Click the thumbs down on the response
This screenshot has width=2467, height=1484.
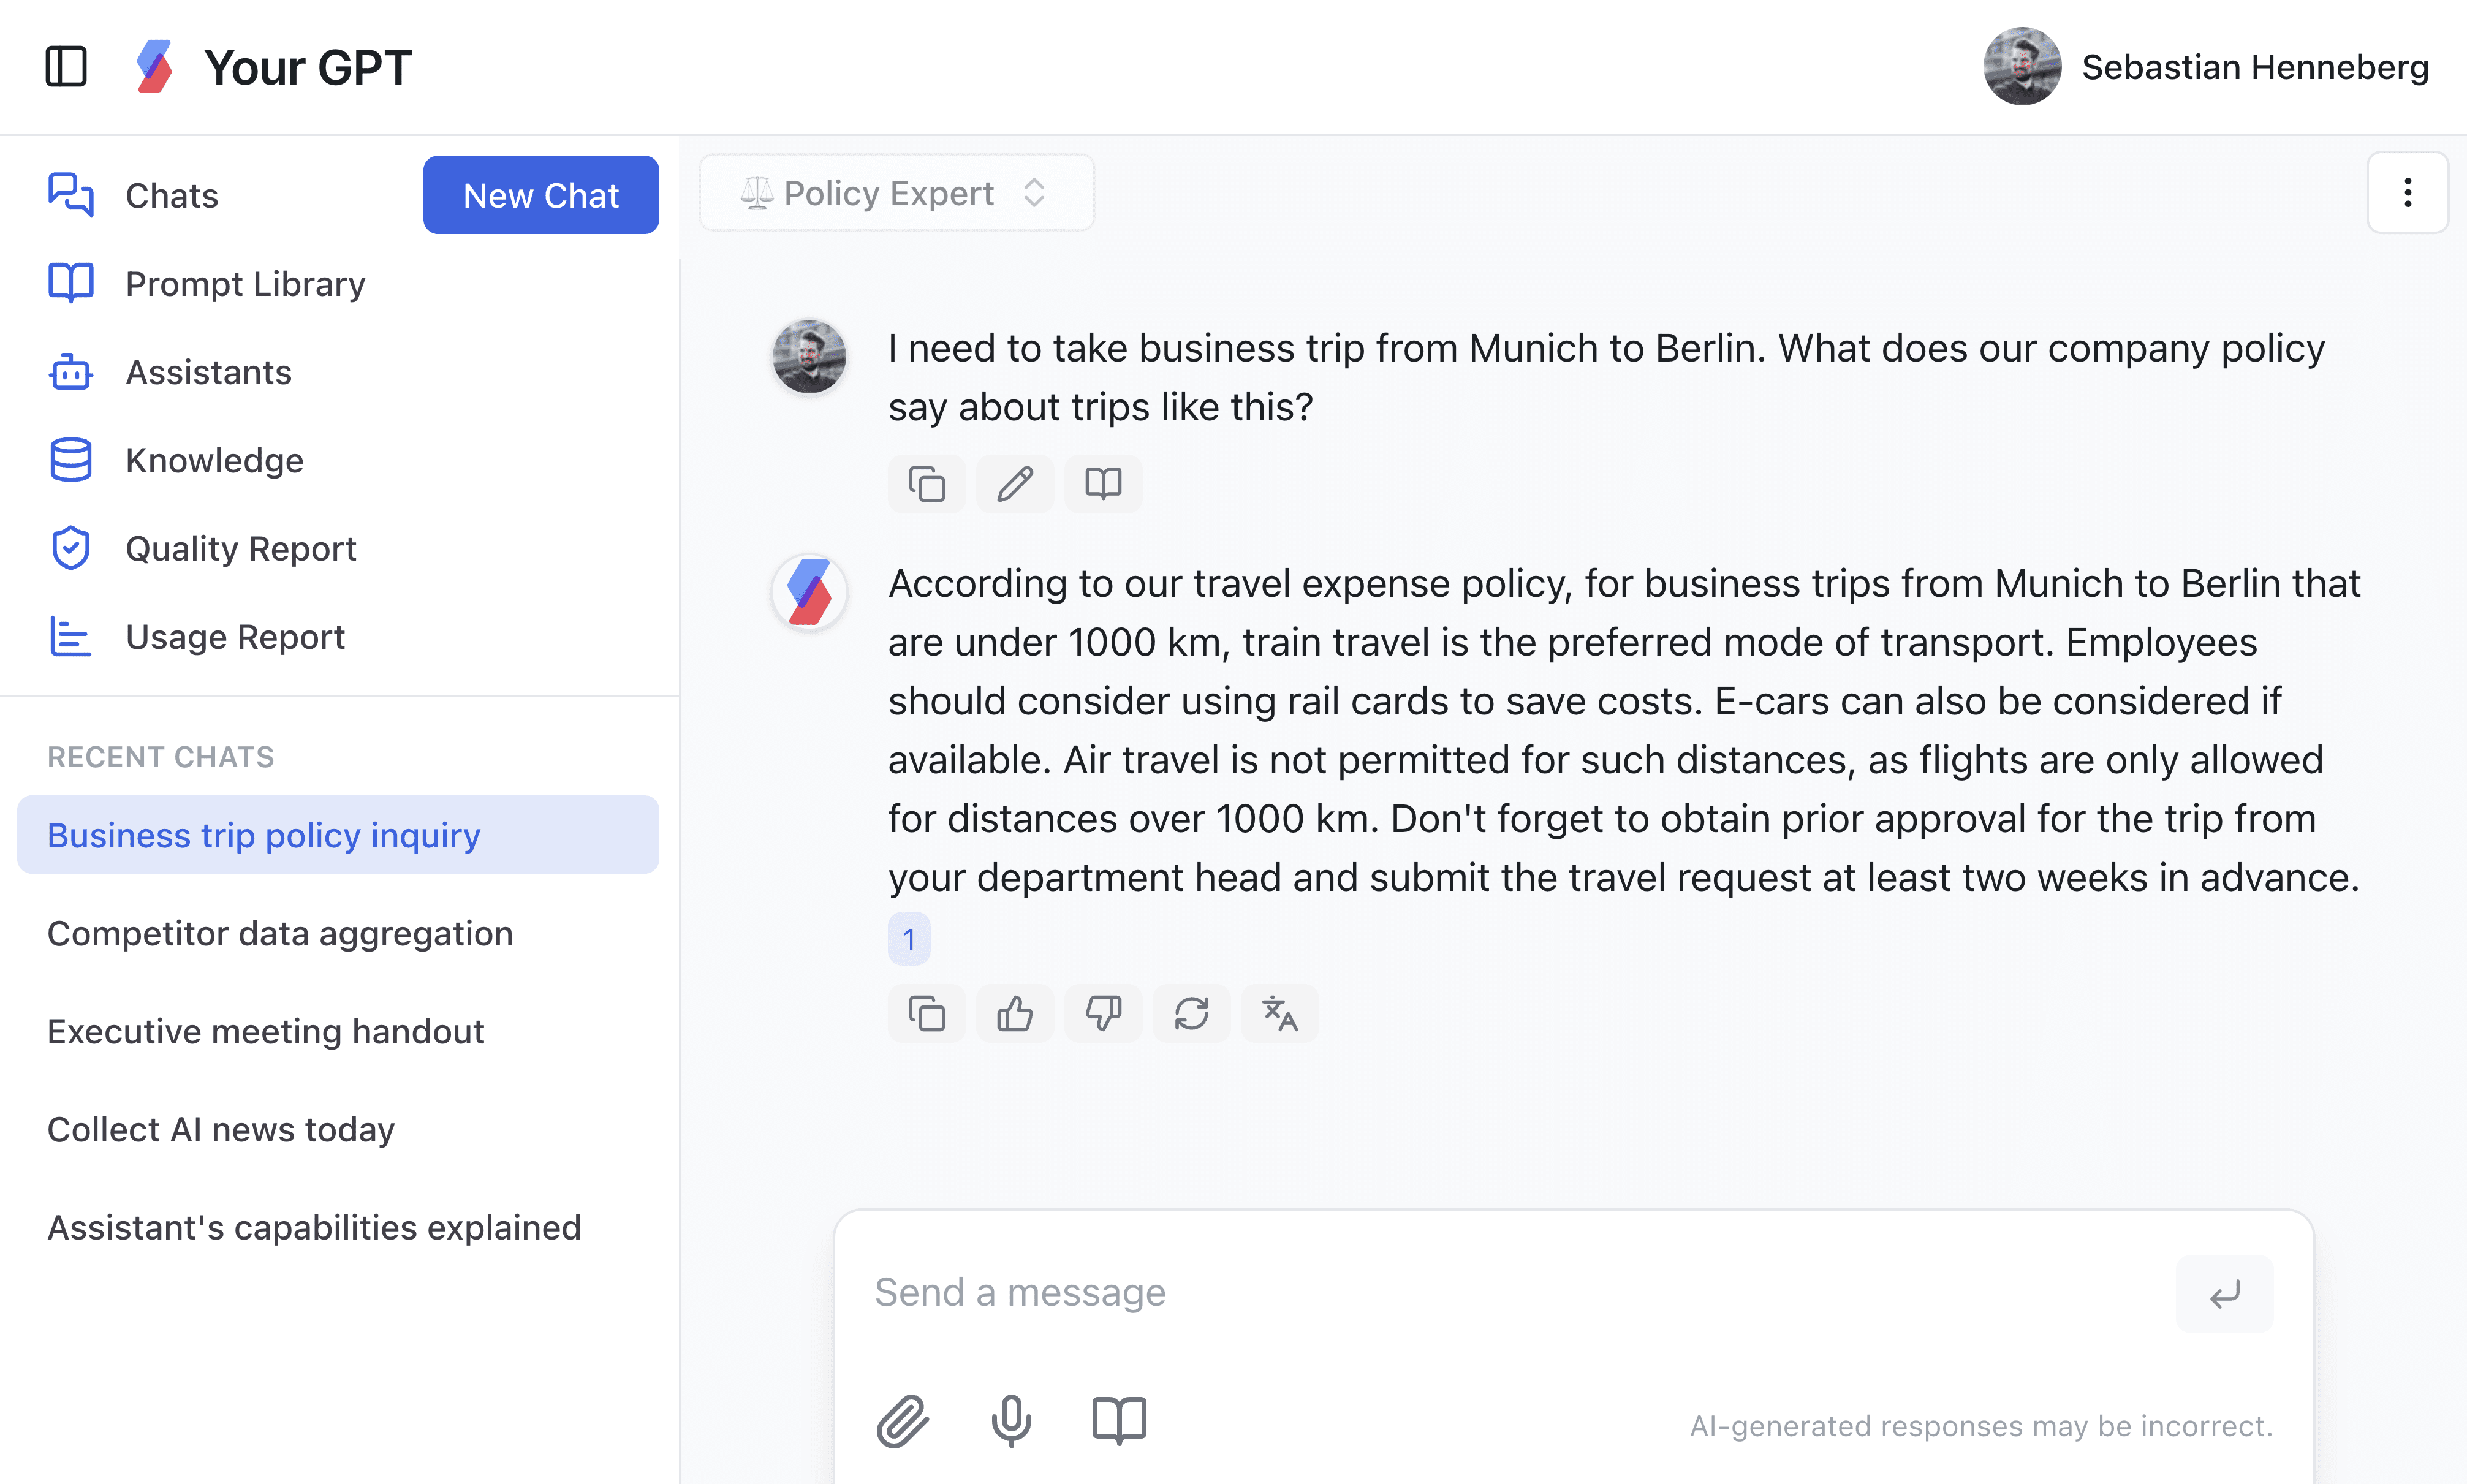pyautogui.click(x=1103, y=1014)
